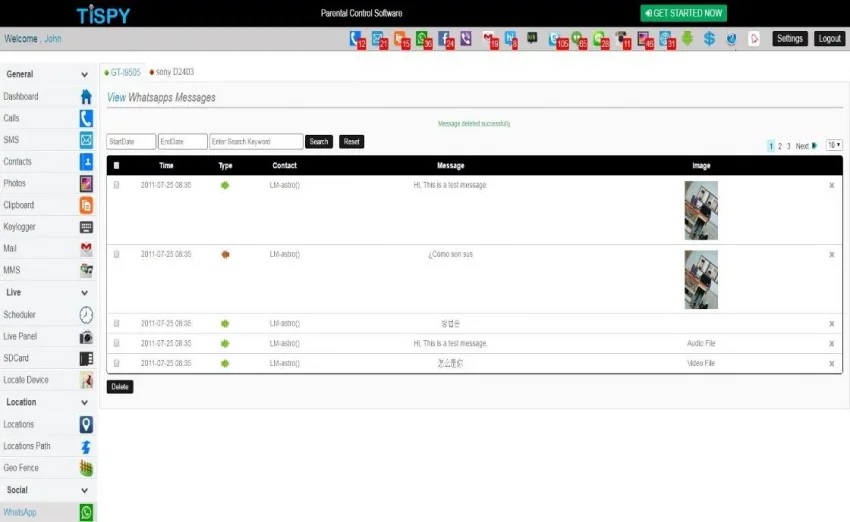The width and height of the screenshot is (850, 522).
Task: Delete the Video File message row with X
Action: tap(832, 364)
